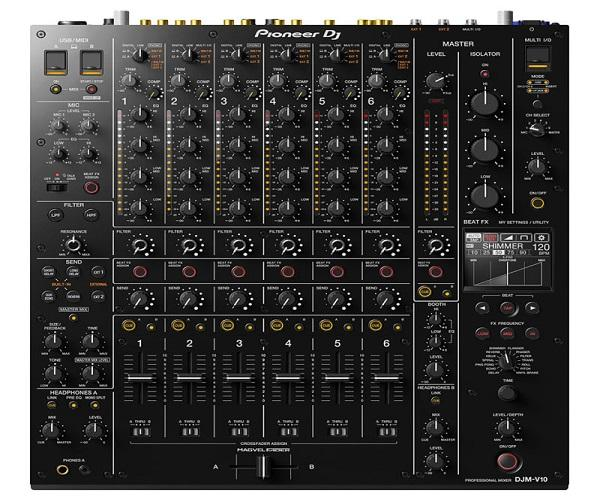Click the Magvel crossfader handle

[x=263, y=467]
